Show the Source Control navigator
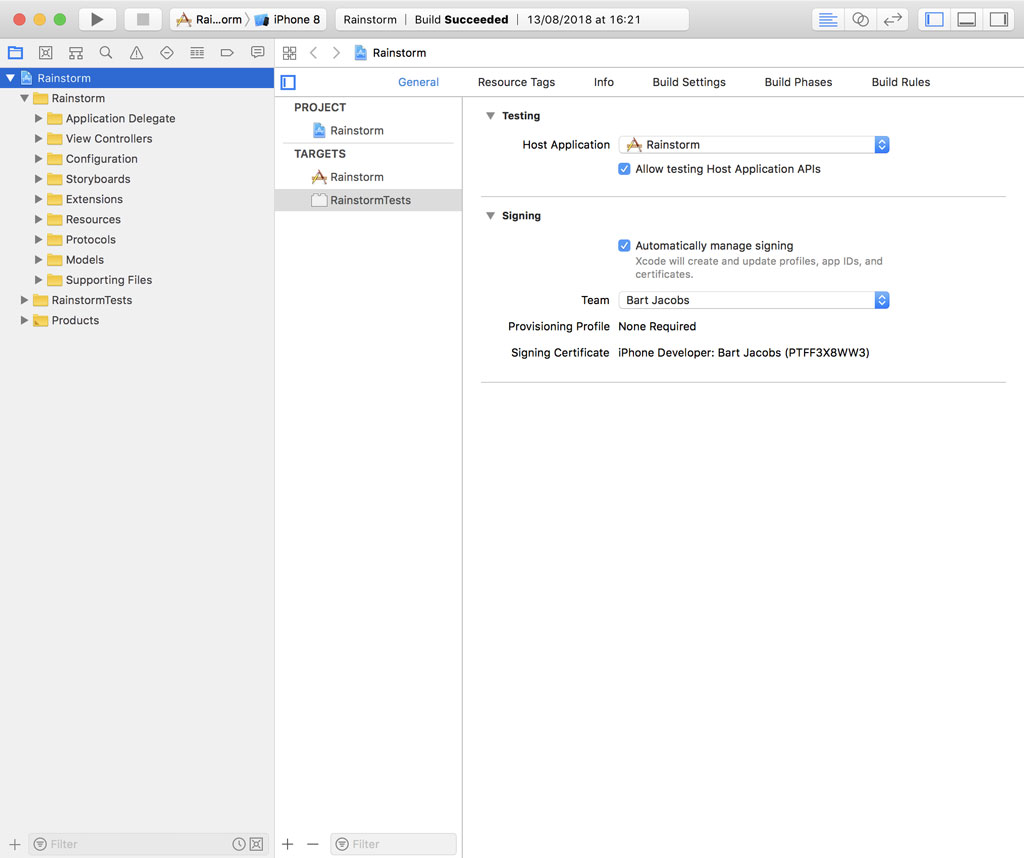Screen dimensions: 1024x858 pyautogui.click(x=45, y=53)
